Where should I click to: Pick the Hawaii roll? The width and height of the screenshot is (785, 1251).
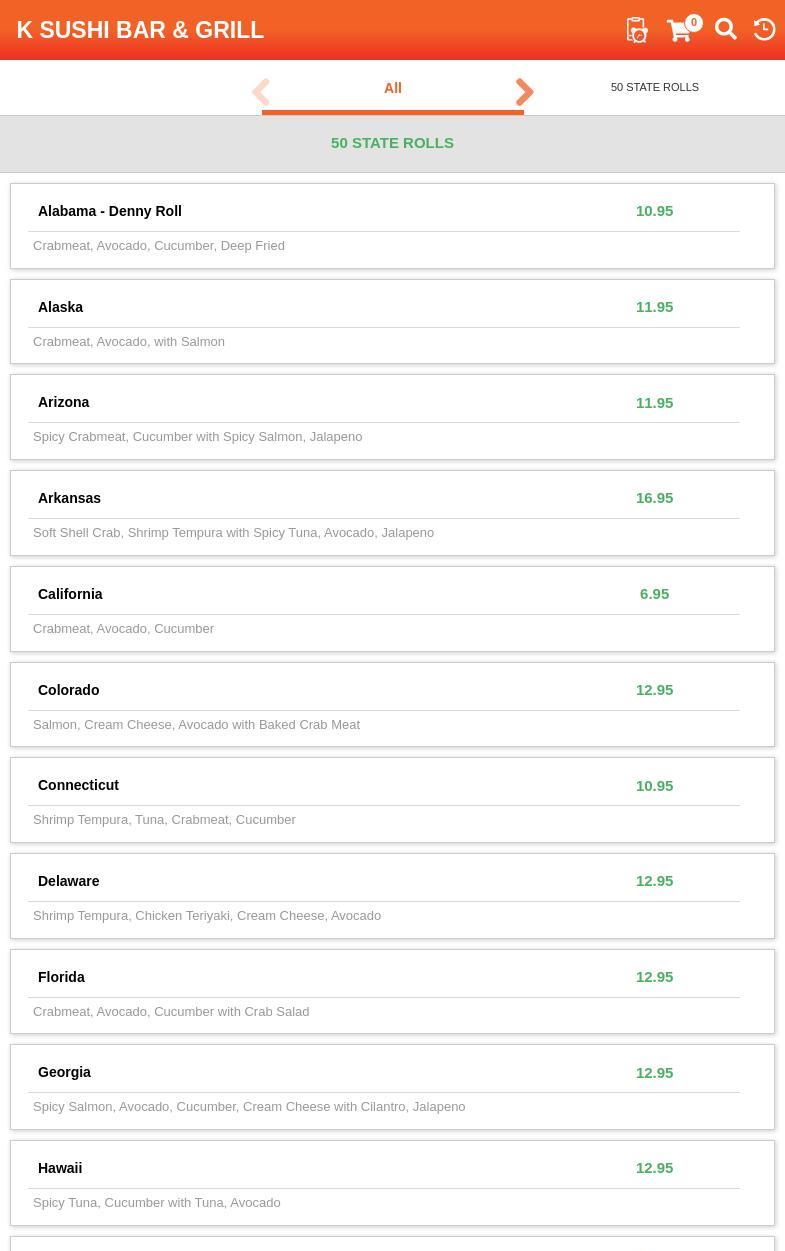coord(60,1168)
